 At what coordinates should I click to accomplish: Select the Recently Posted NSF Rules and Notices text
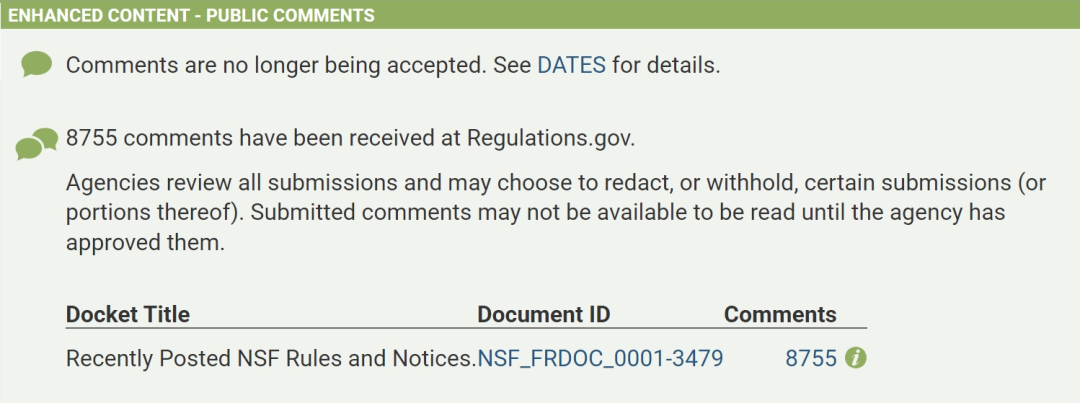point(271,358)
